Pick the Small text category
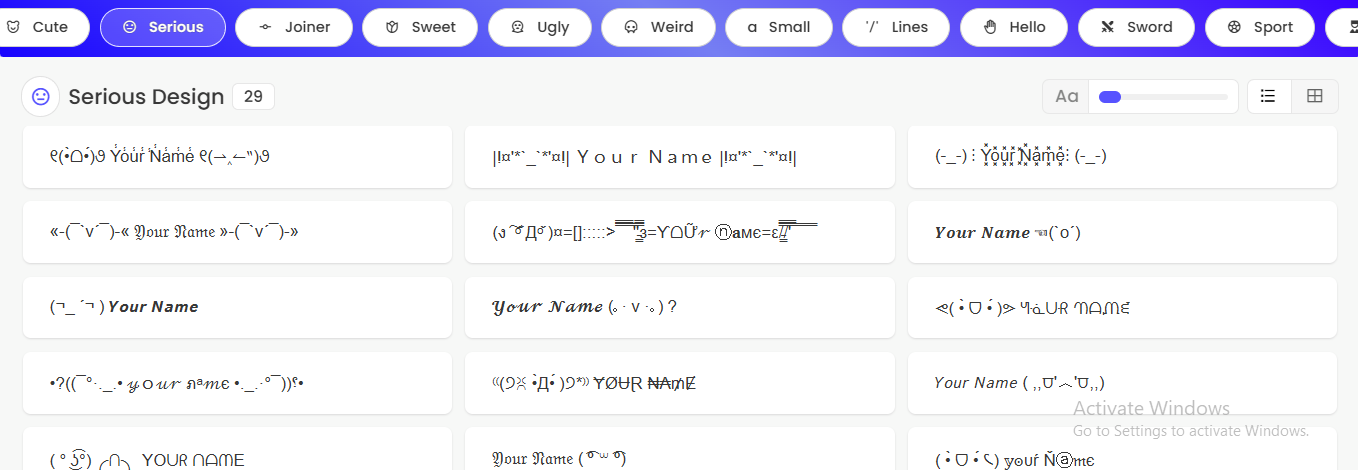The image size is (1358, 470). point(778,27)
